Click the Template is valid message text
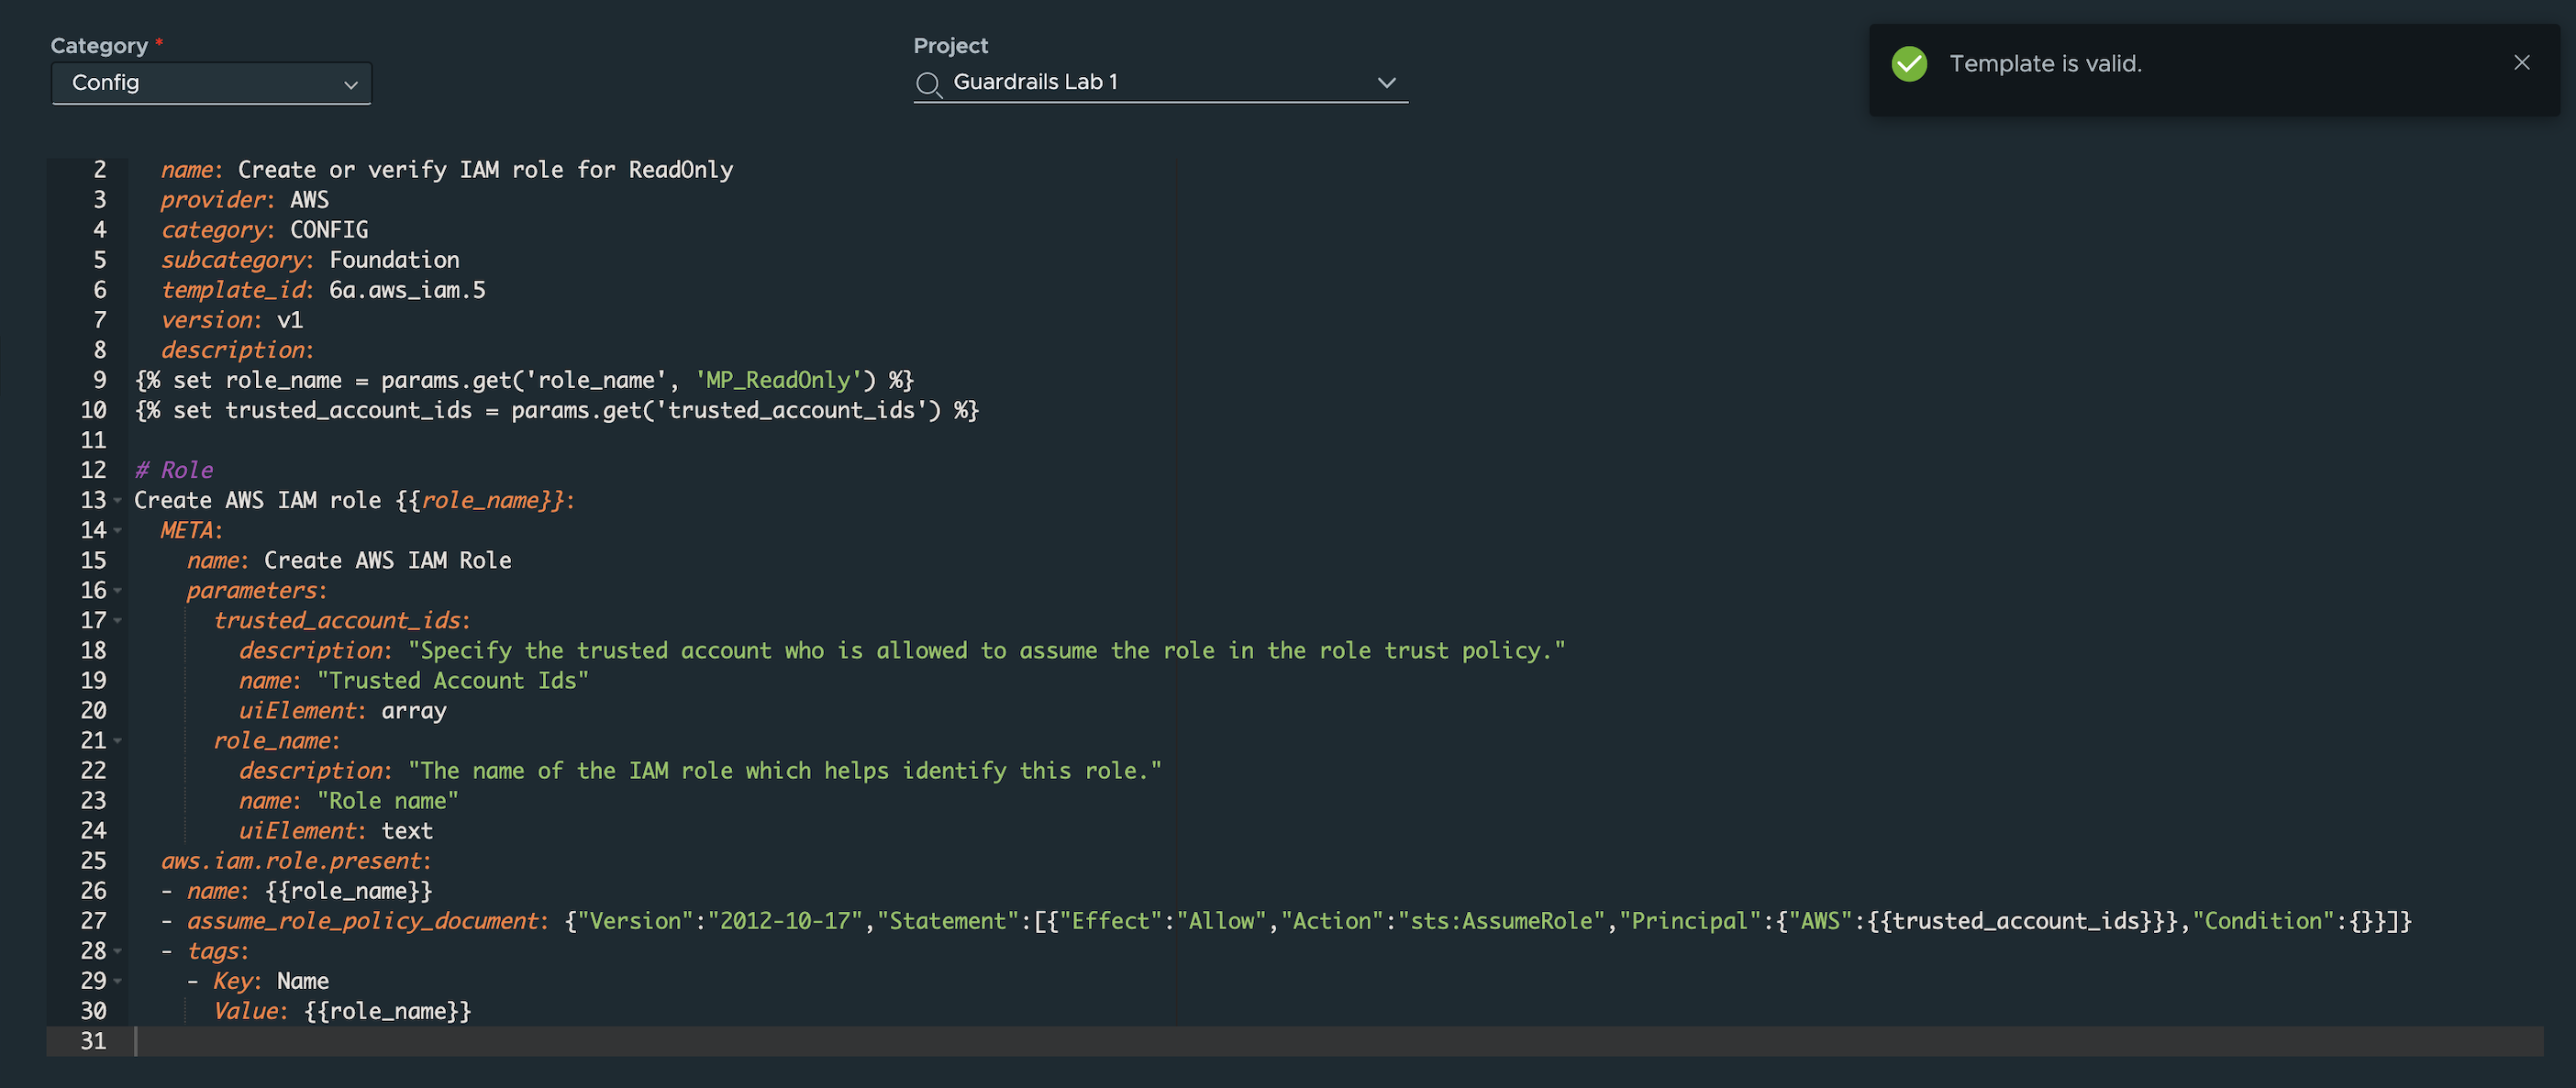Screen dimensions: 2576x1088 tap(2045, 64)
